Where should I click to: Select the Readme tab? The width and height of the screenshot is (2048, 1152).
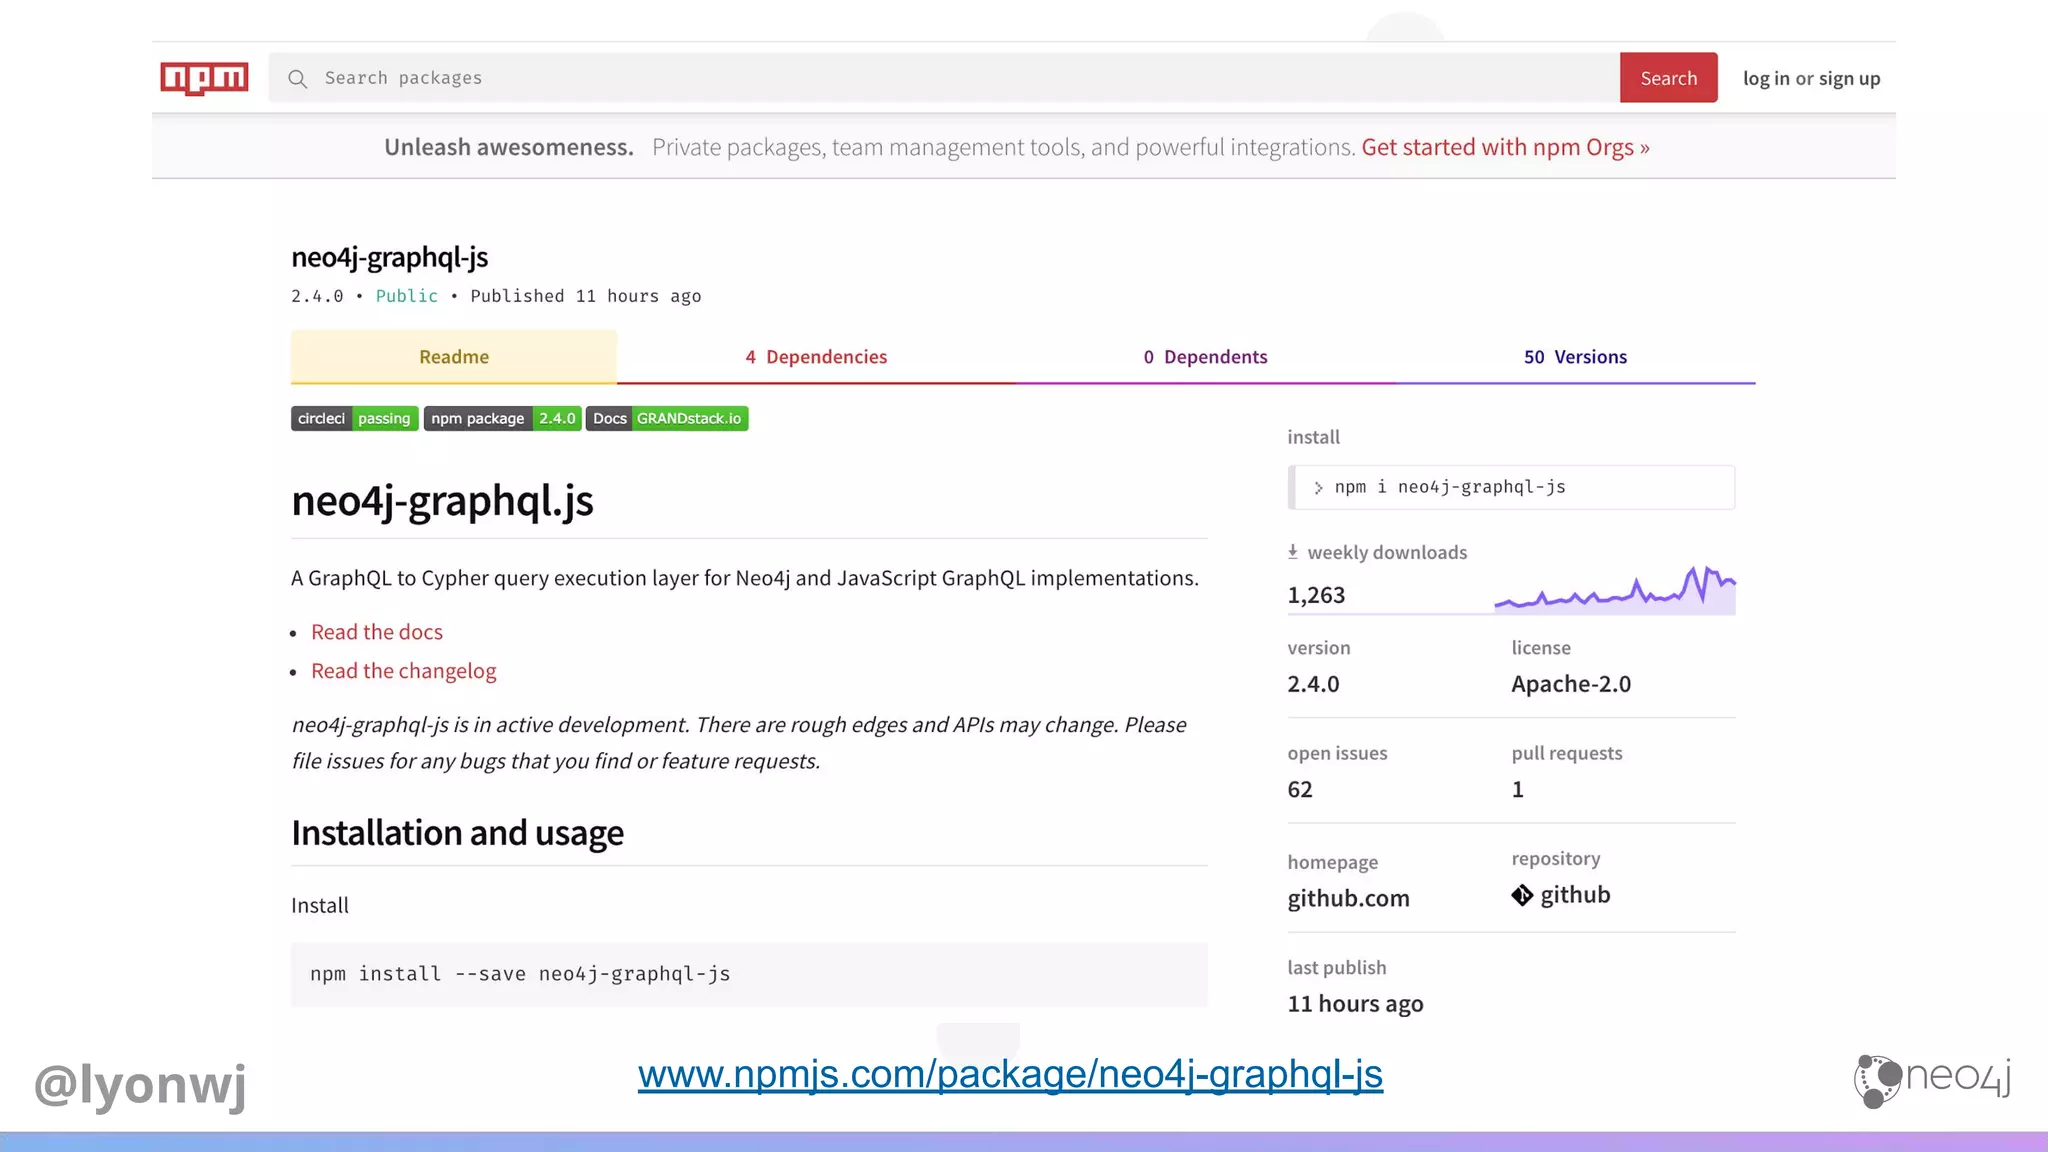pyautogui.click(x=454, y=357)
